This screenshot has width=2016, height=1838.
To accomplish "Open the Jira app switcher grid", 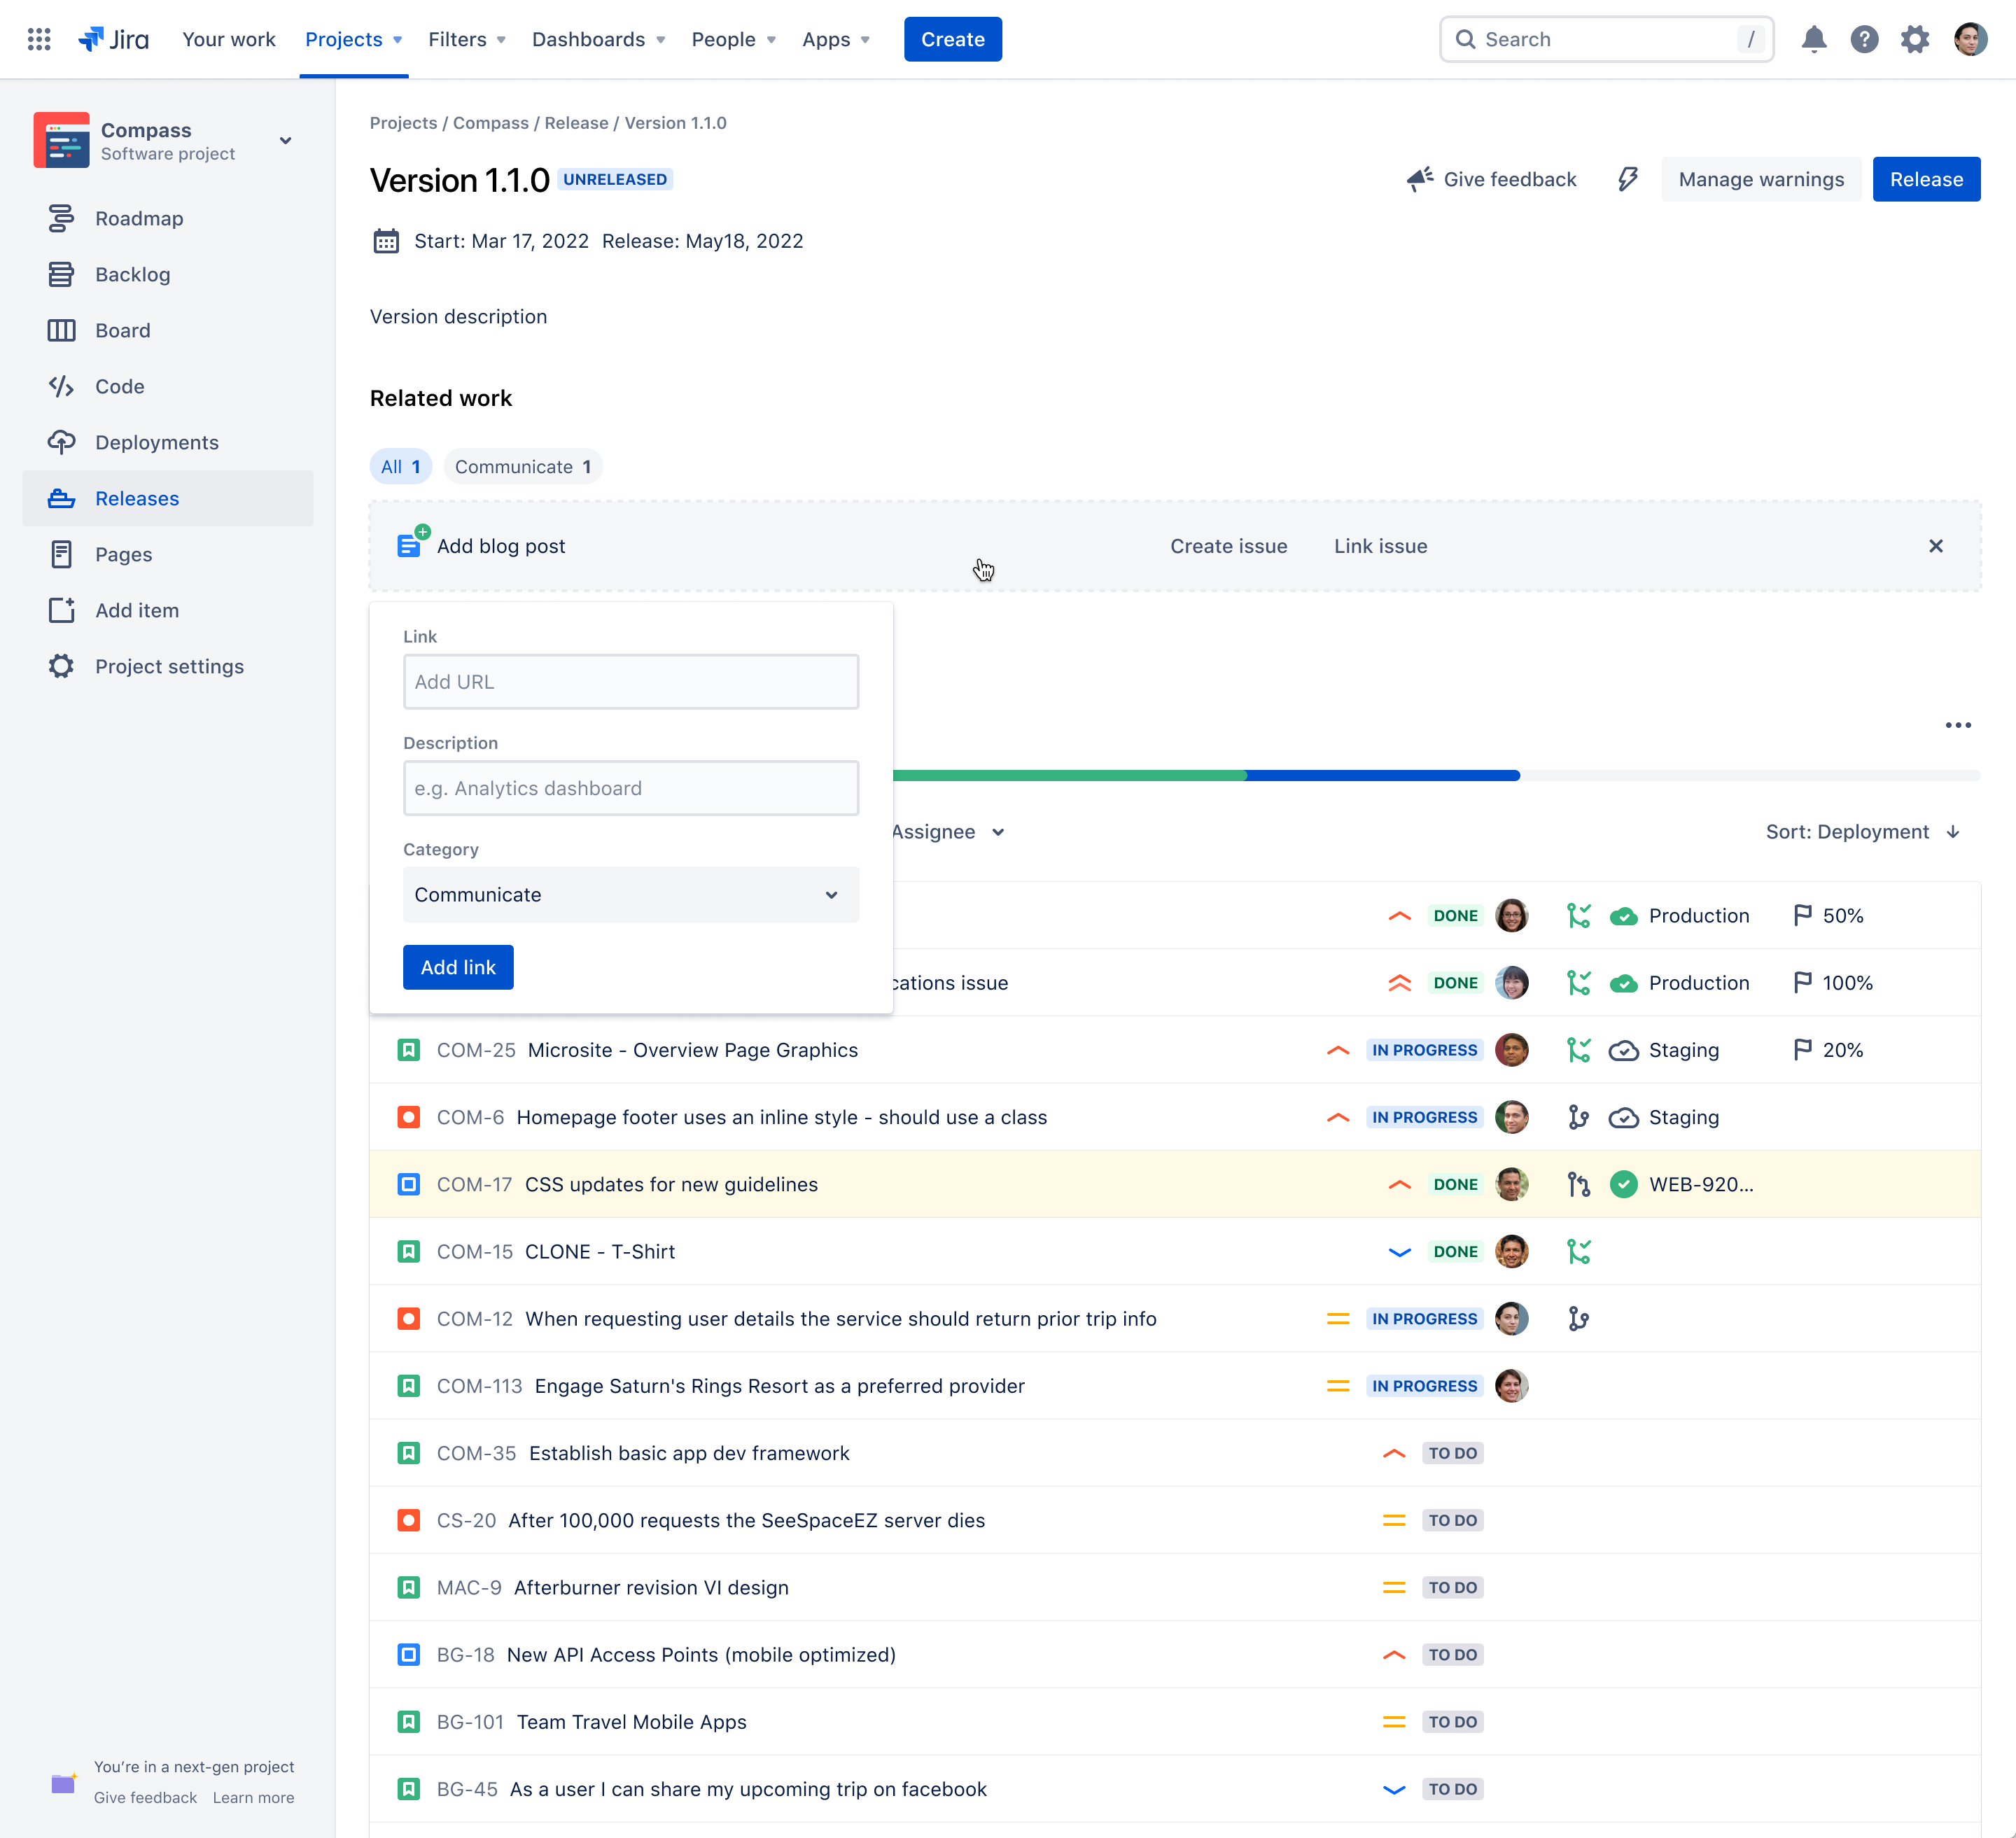I will coord(39,39).
